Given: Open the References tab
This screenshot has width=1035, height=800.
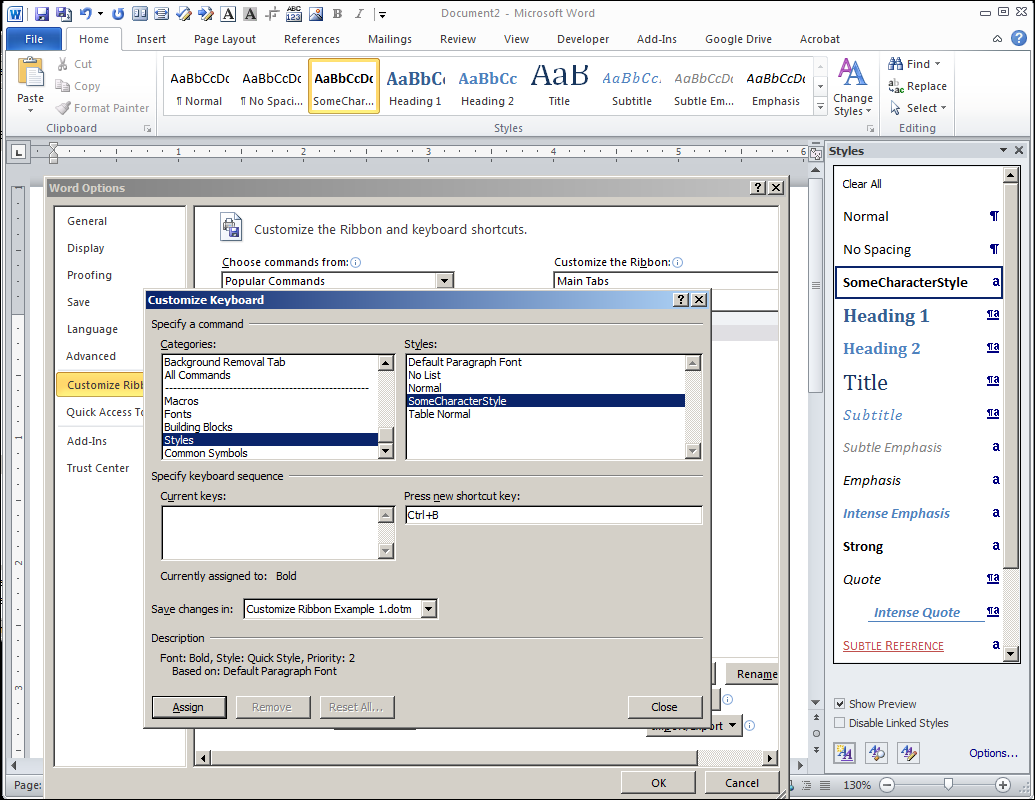Looking at the screenshot, I should tap(312, 39).
